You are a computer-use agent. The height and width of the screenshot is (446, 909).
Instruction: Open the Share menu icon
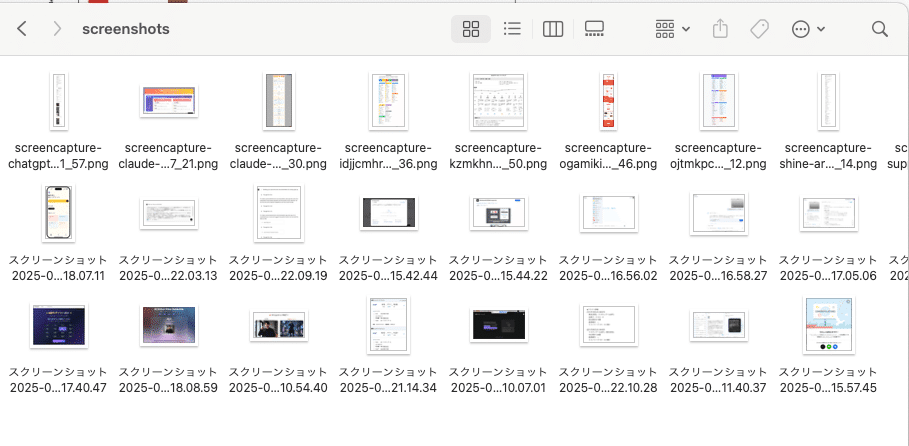[720, 29]
